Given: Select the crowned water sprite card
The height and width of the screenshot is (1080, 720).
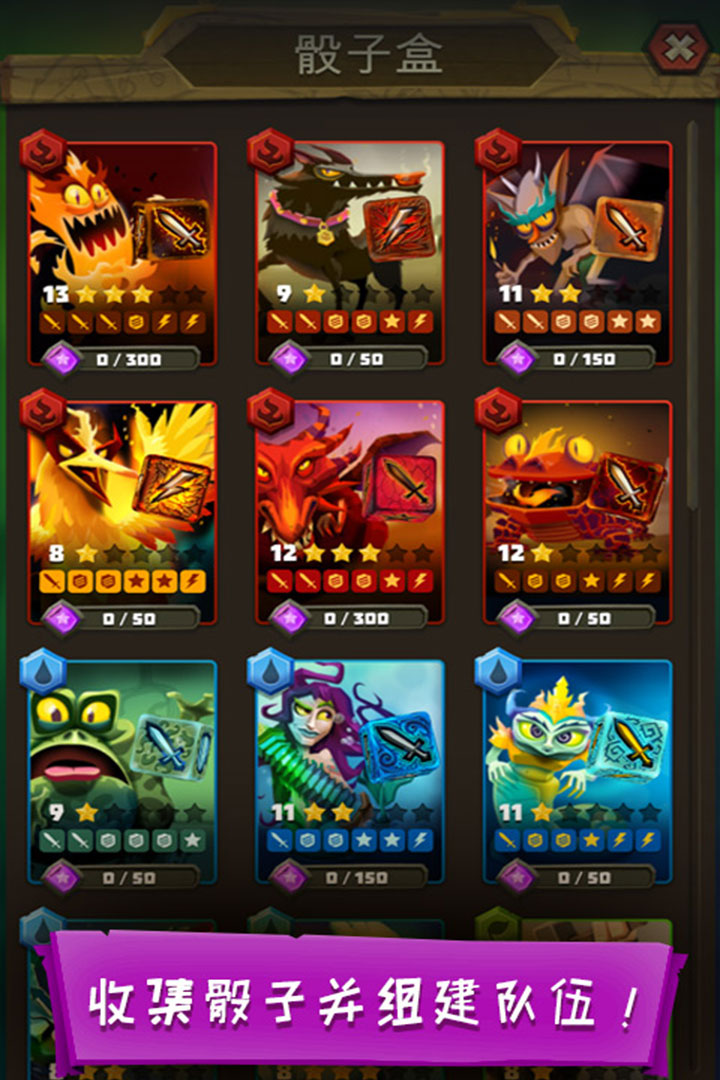Looking at the screenshot, I should tap(577, 772).
